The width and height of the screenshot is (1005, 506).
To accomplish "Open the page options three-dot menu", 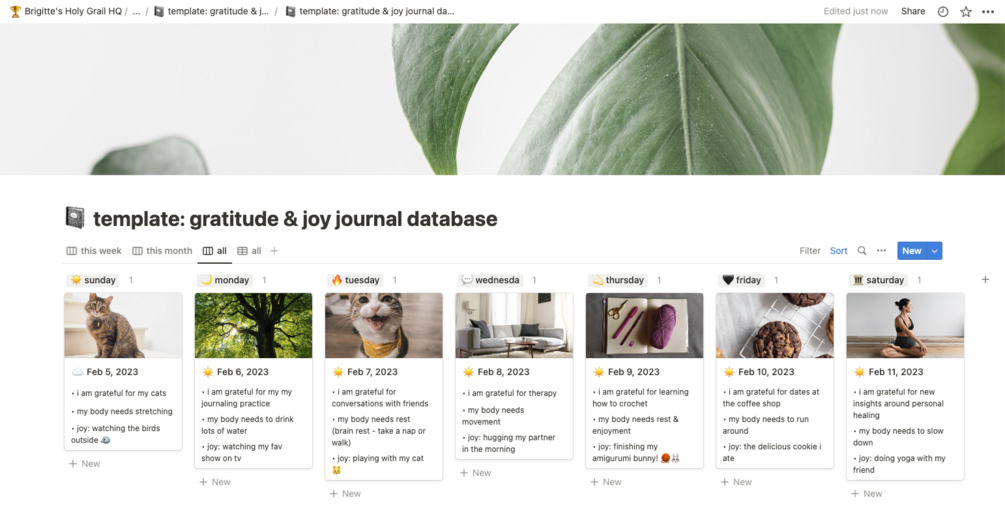I will [x=988, y=12].
